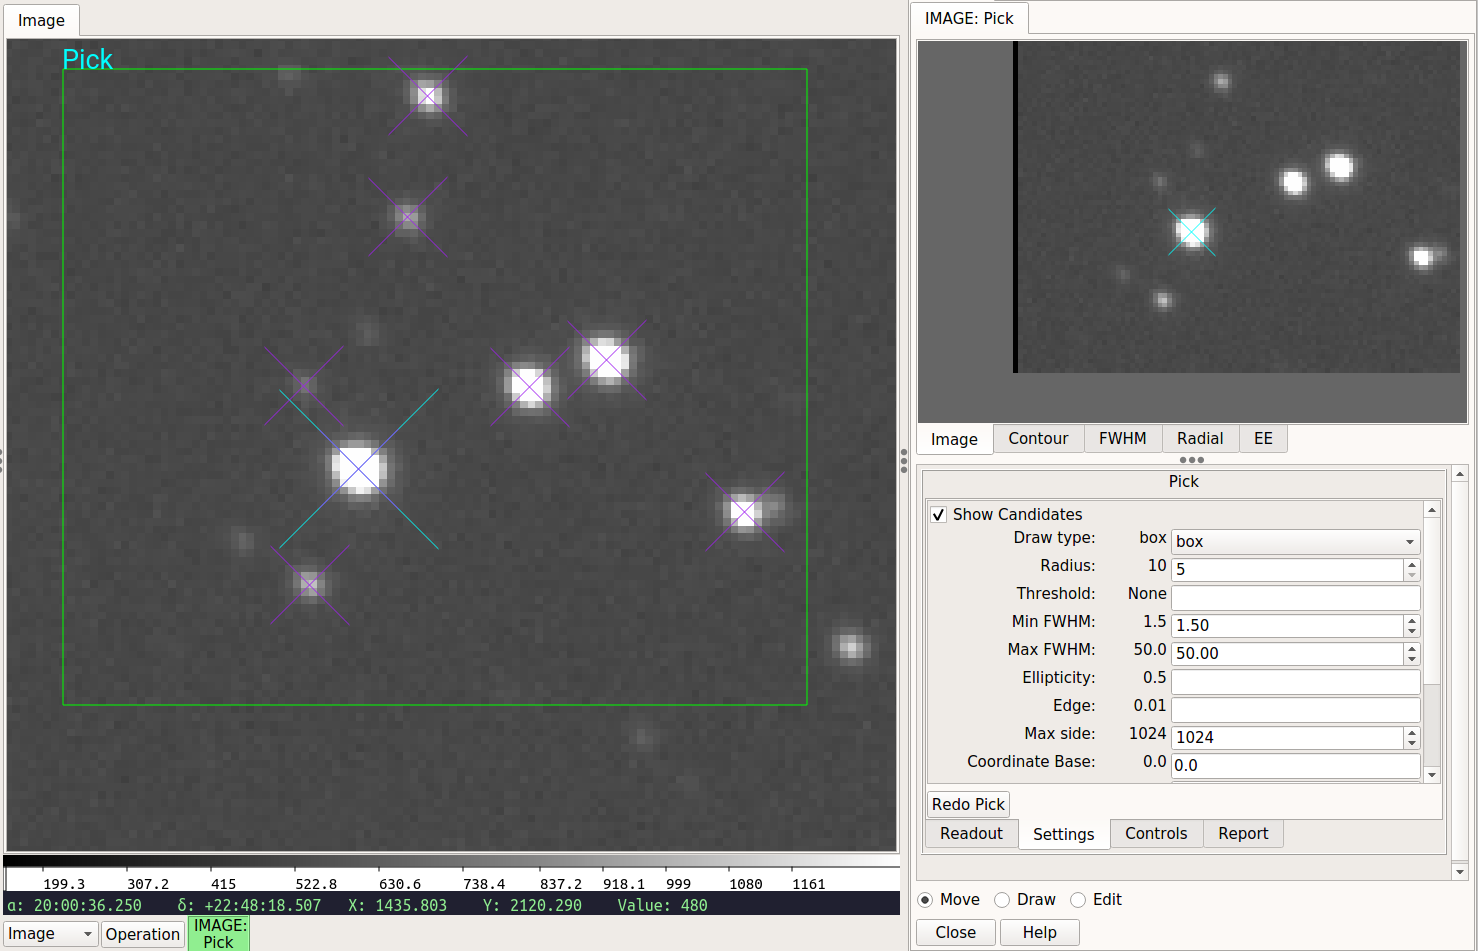Click the settings scroll-down arrow
The image size is (1478, 951).
(x=1432, y=775)
